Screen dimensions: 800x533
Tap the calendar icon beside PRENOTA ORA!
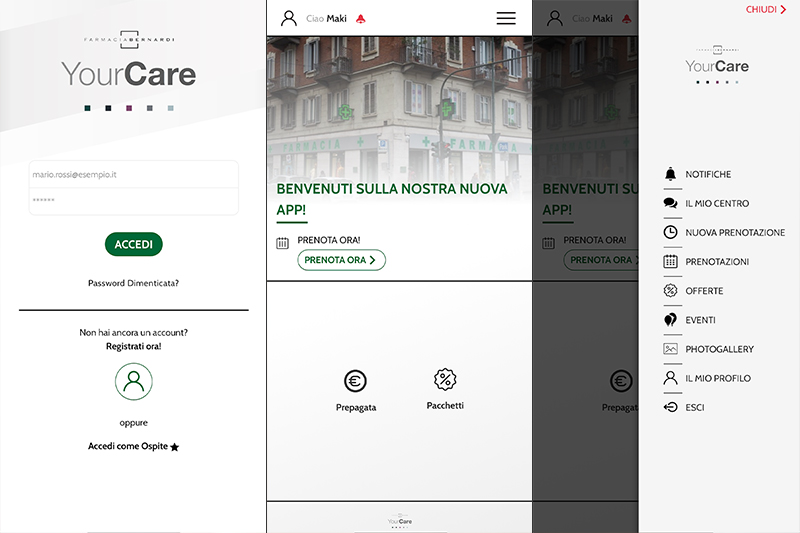(282, 243)
